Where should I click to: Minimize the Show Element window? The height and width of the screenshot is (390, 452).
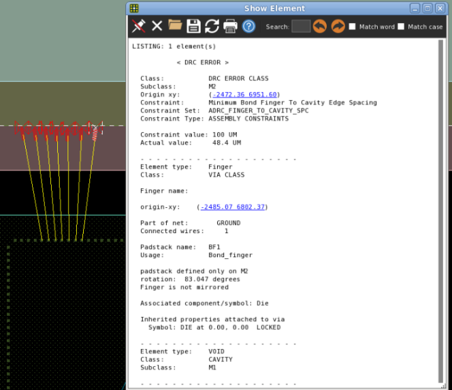pyautogui.click(x=415, y=8)
